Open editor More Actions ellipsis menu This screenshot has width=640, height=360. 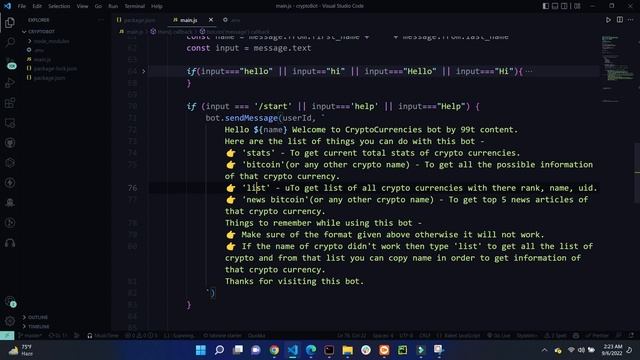[631, 20]
